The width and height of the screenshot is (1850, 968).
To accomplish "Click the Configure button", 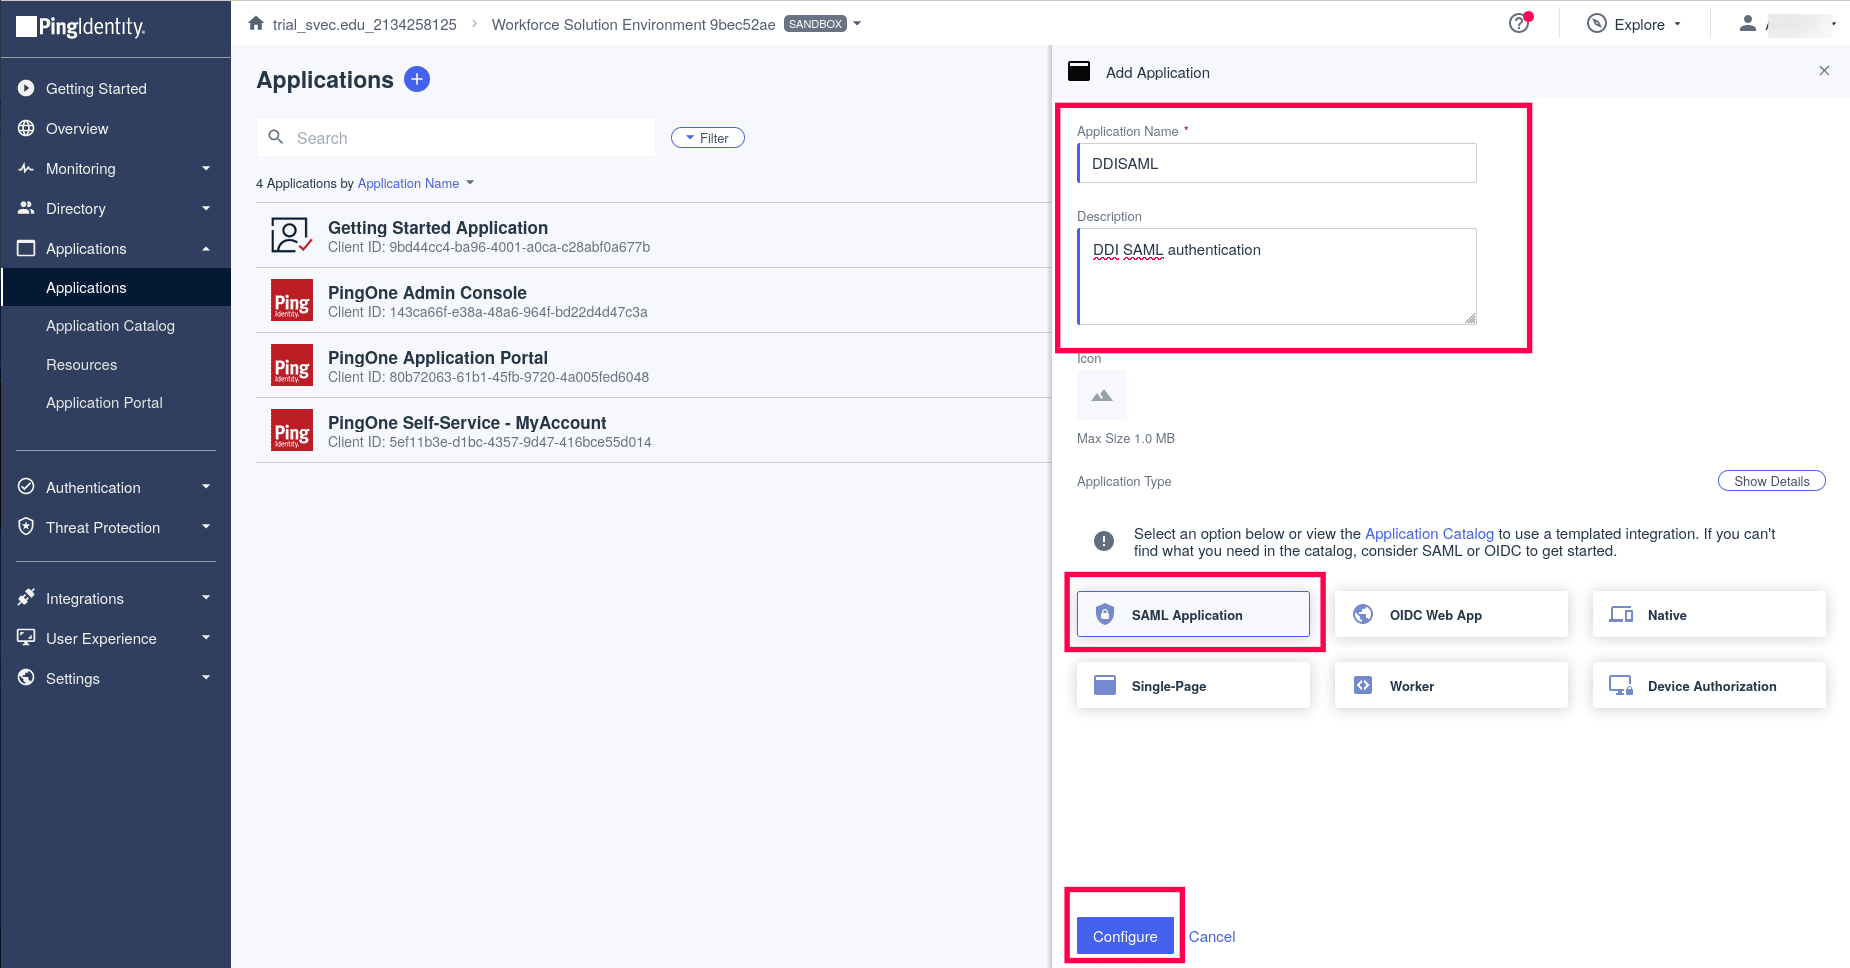I will tap(1124, 936).
